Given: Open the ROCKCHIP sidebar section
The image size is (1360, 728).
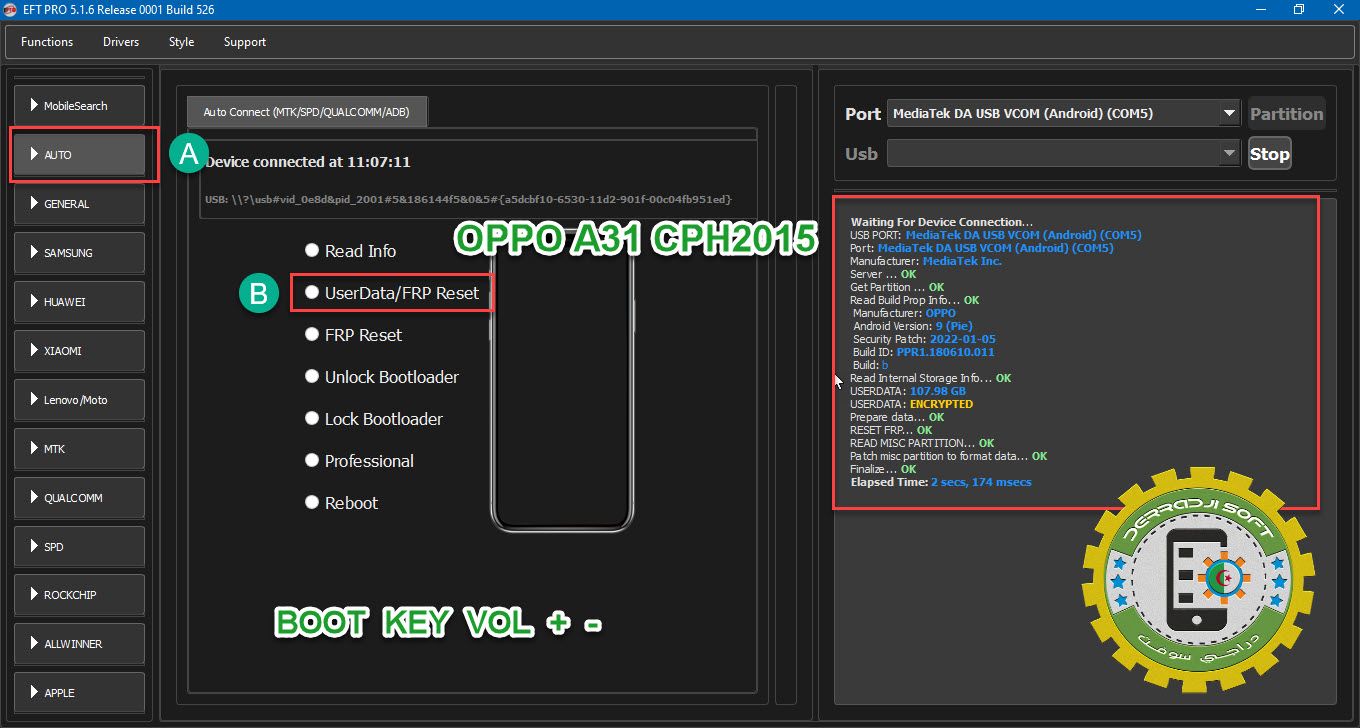Looking at the screenshot, I should [x=80, y=594].
